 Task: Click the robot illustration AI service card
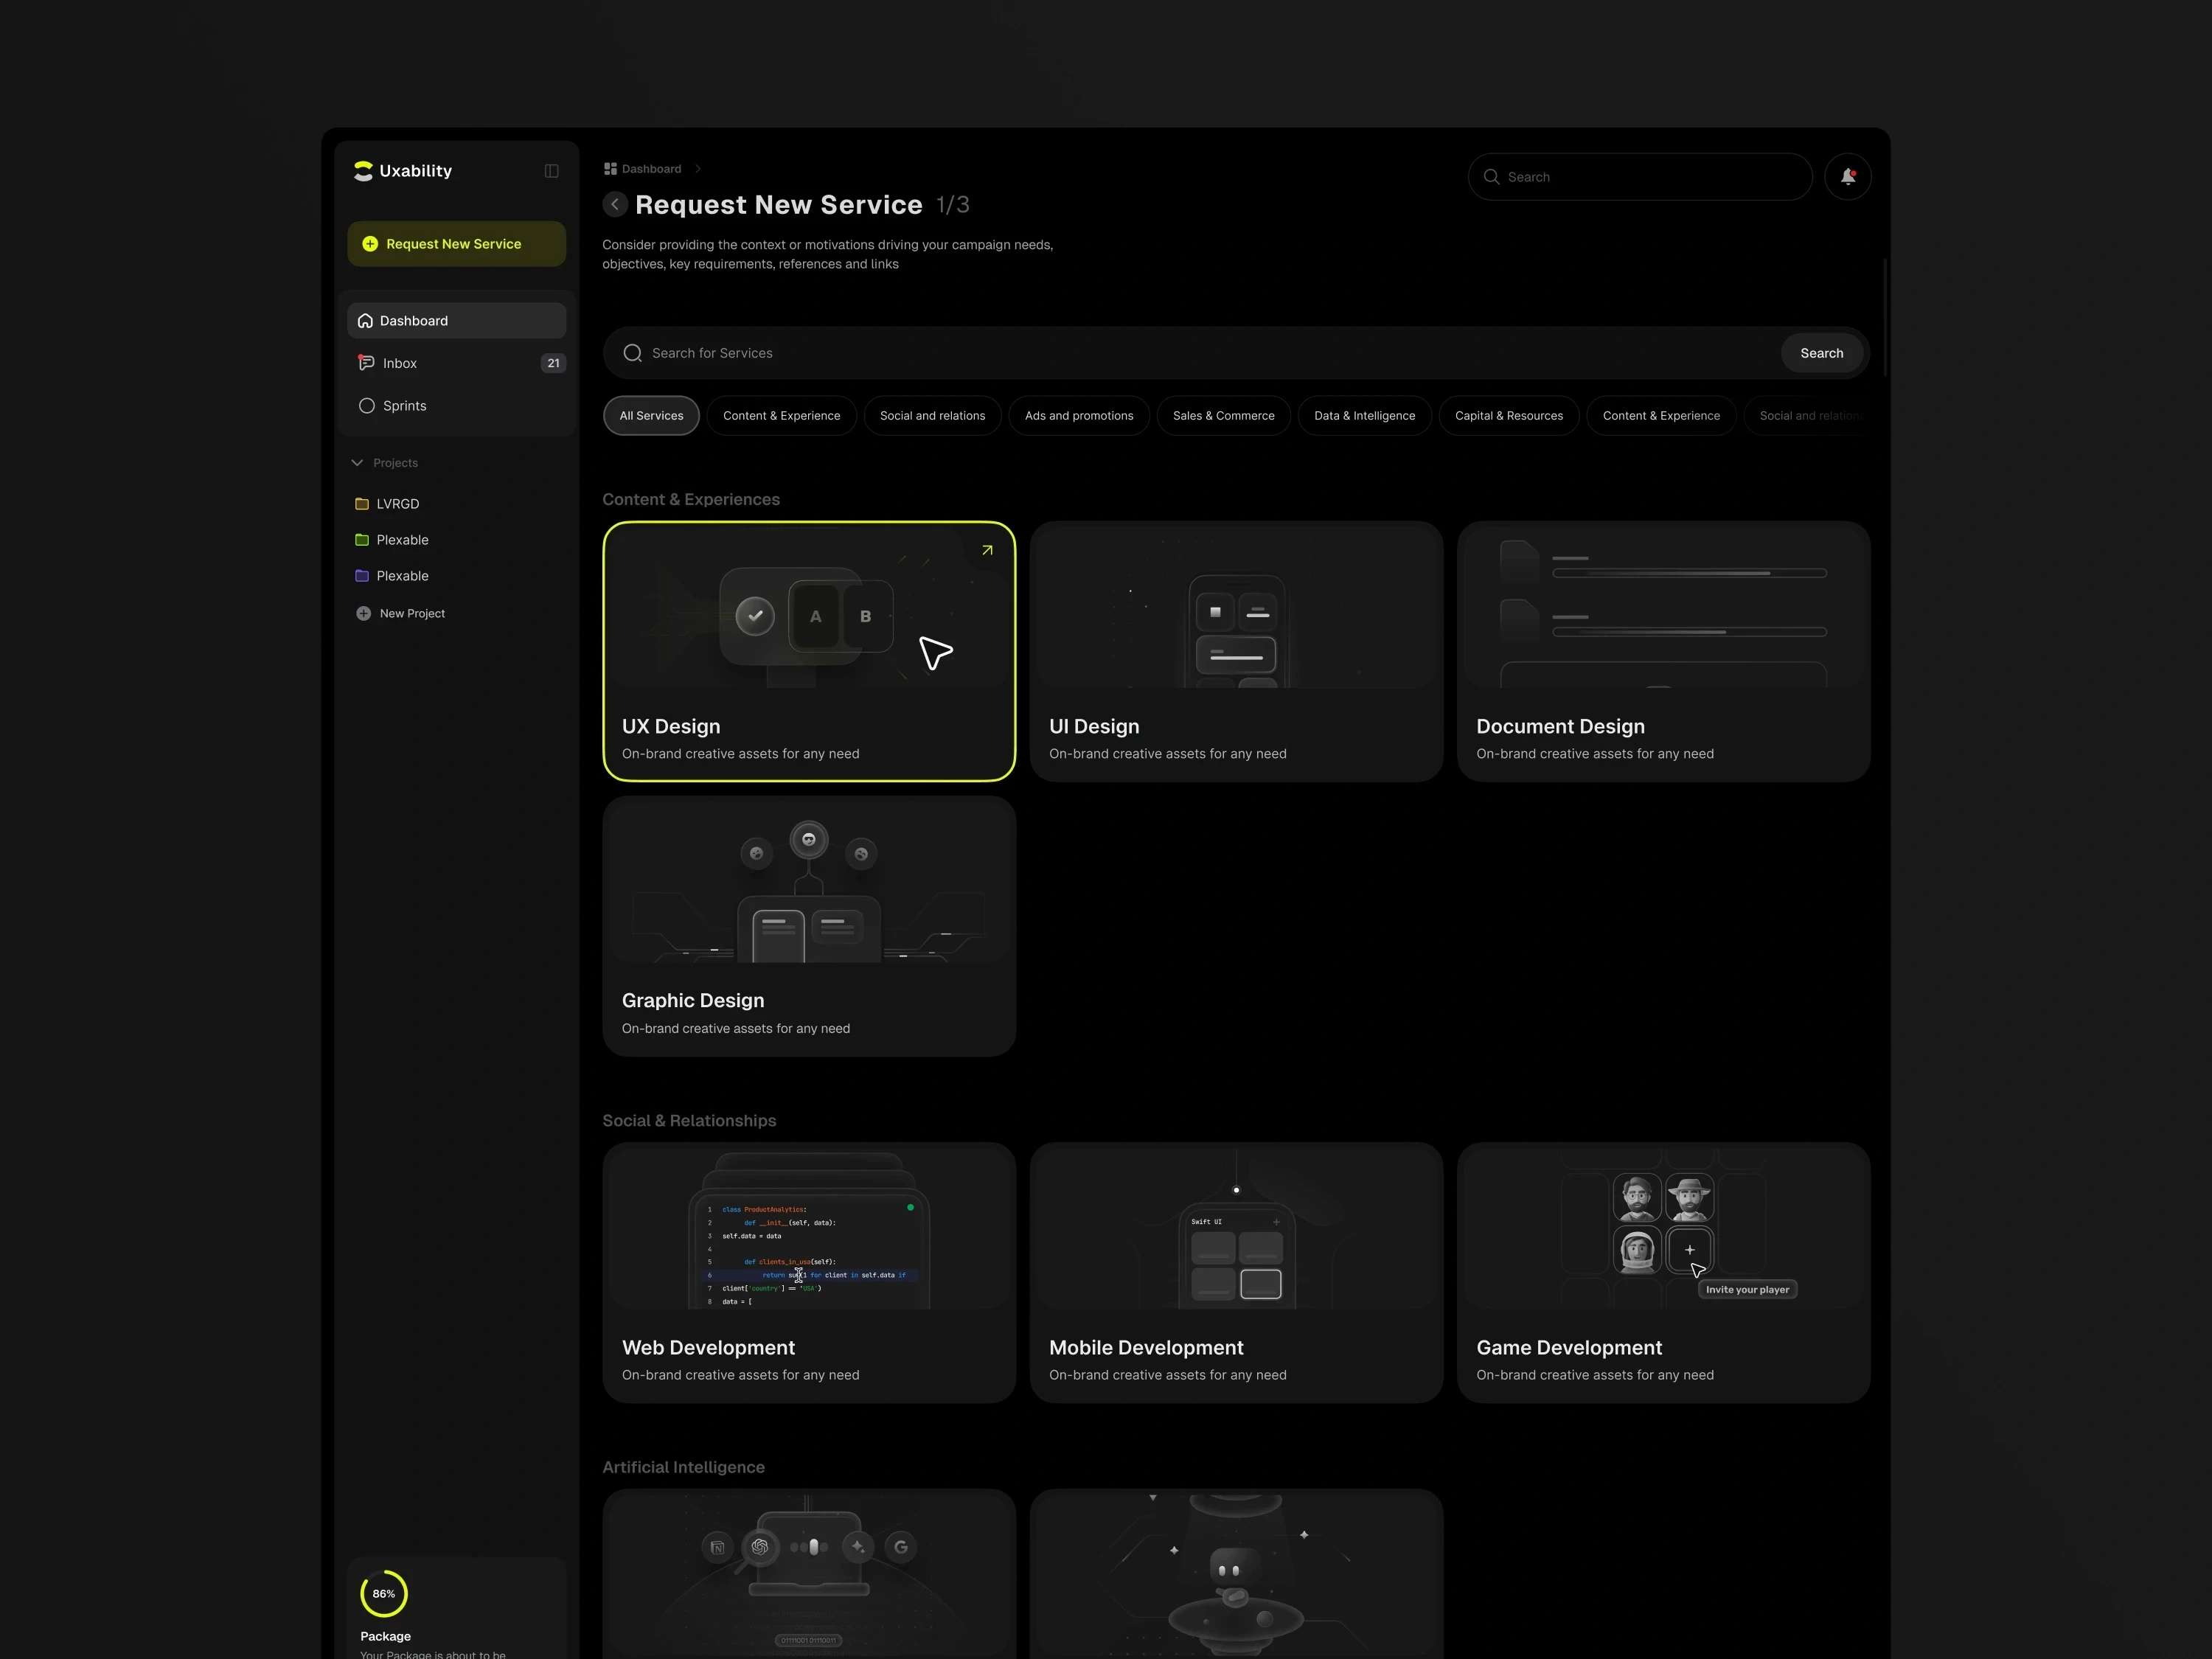tap(1236, 1574)
